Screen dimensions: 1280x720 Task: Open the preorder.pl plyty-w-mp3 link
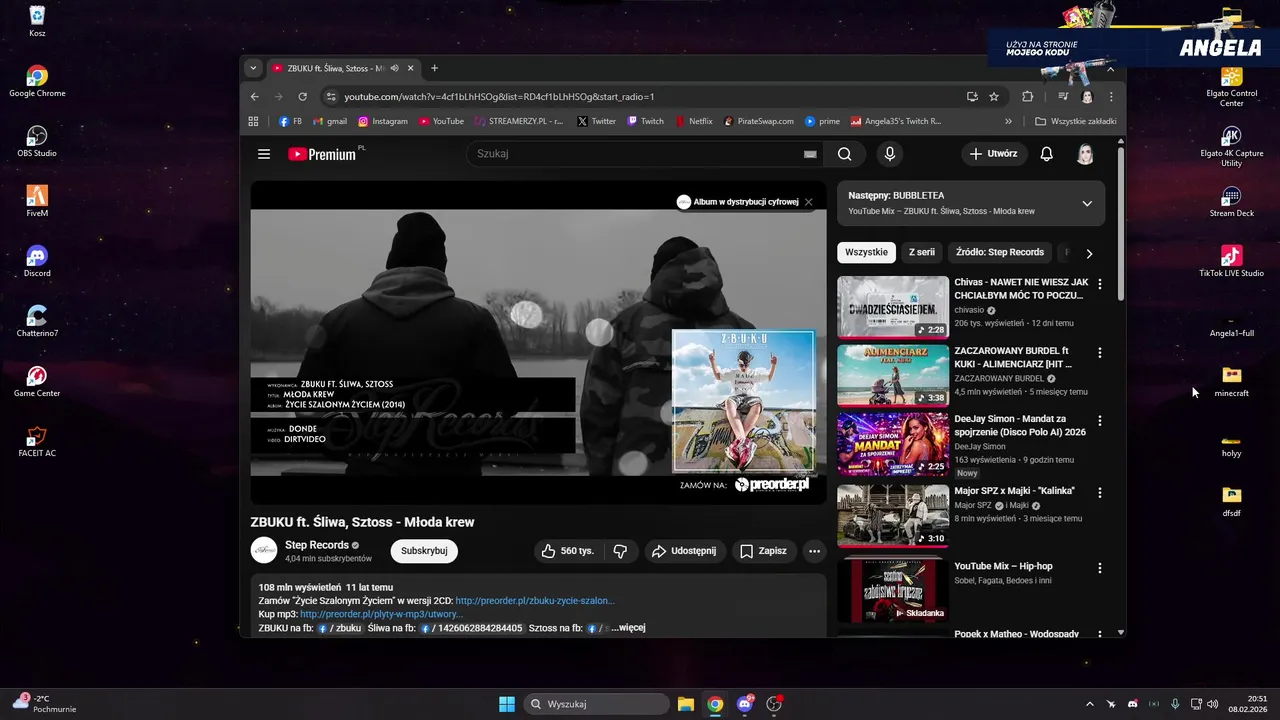[381, 614]
